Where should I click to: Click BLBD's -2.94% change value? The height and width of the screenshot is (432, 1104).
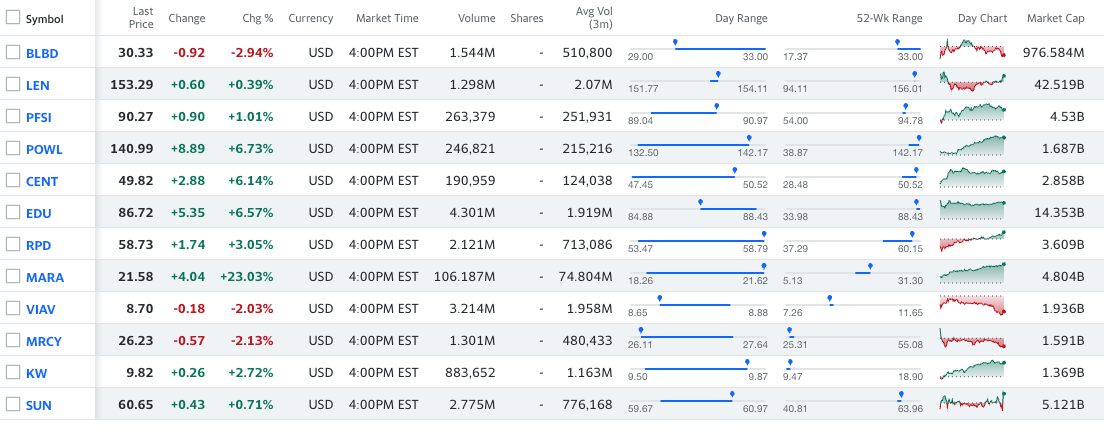click(251, 52)
